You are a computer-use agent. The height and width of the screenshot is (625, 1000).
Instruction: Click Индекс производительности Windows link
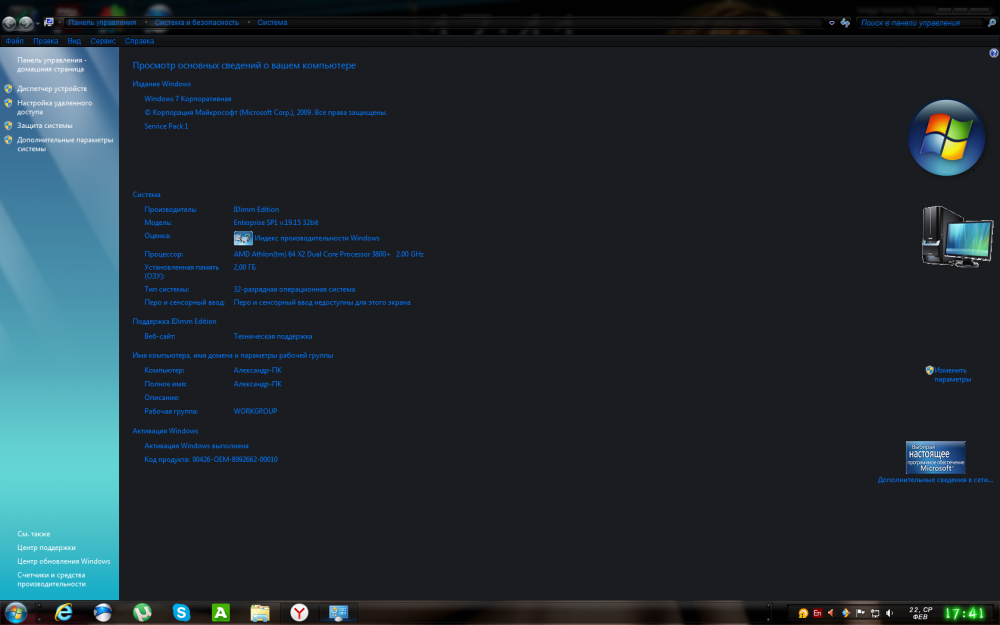[x=317, y=238]
